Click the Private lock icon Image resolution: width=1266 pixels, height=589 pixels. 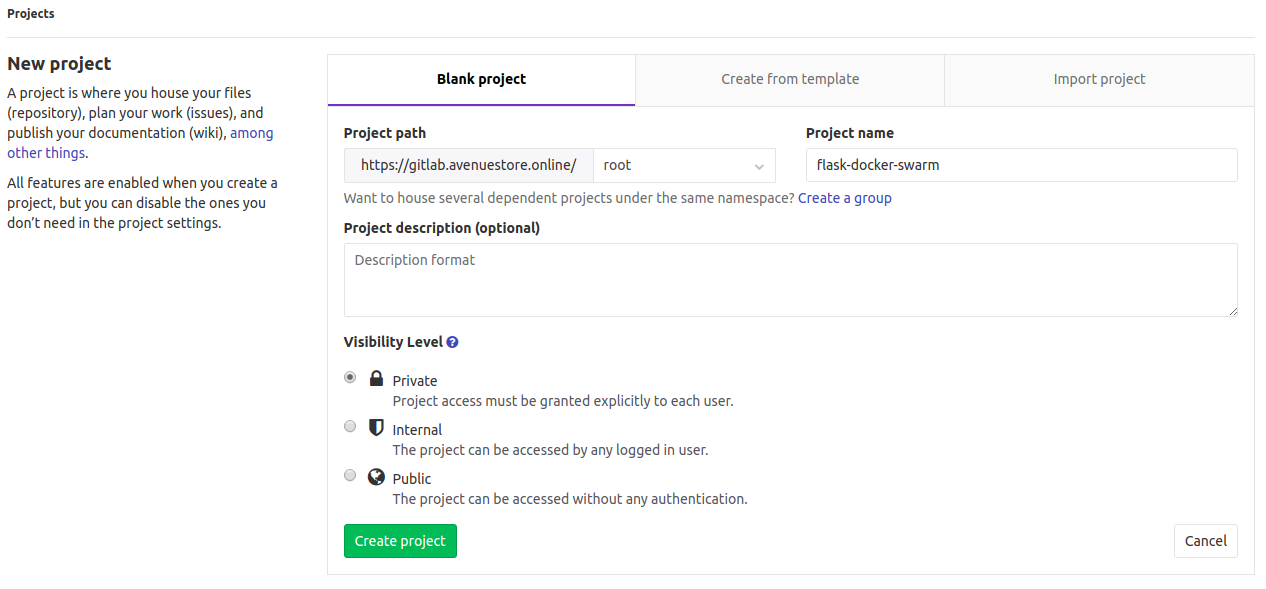pyautogui.click(x=376, y=379)
